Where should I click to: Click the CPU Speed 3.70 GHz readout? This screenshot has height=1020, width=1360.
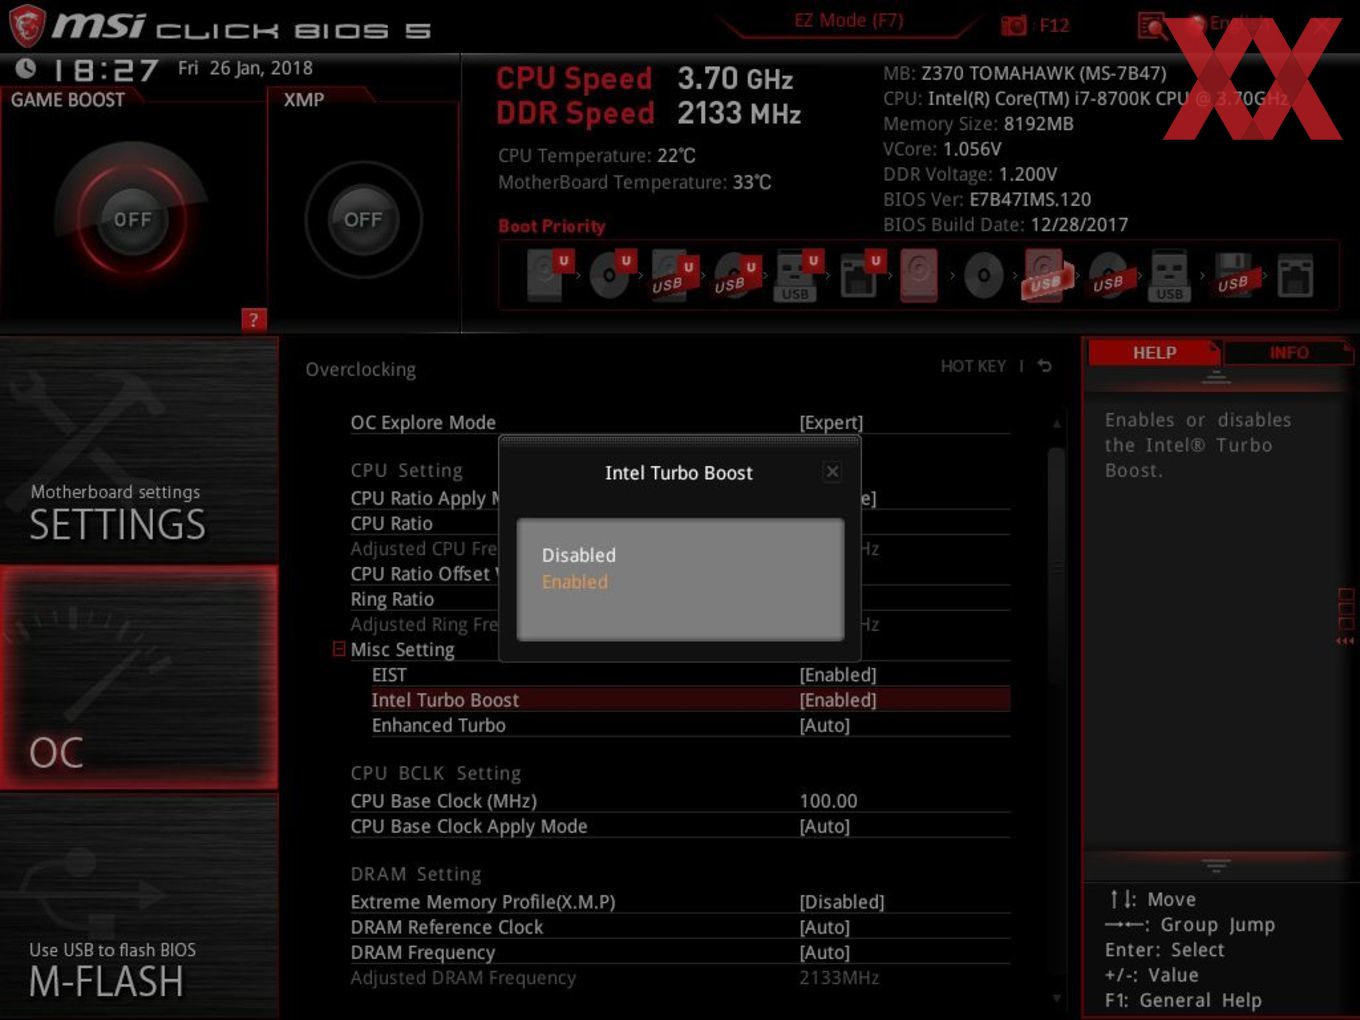(x=645, y=78)
